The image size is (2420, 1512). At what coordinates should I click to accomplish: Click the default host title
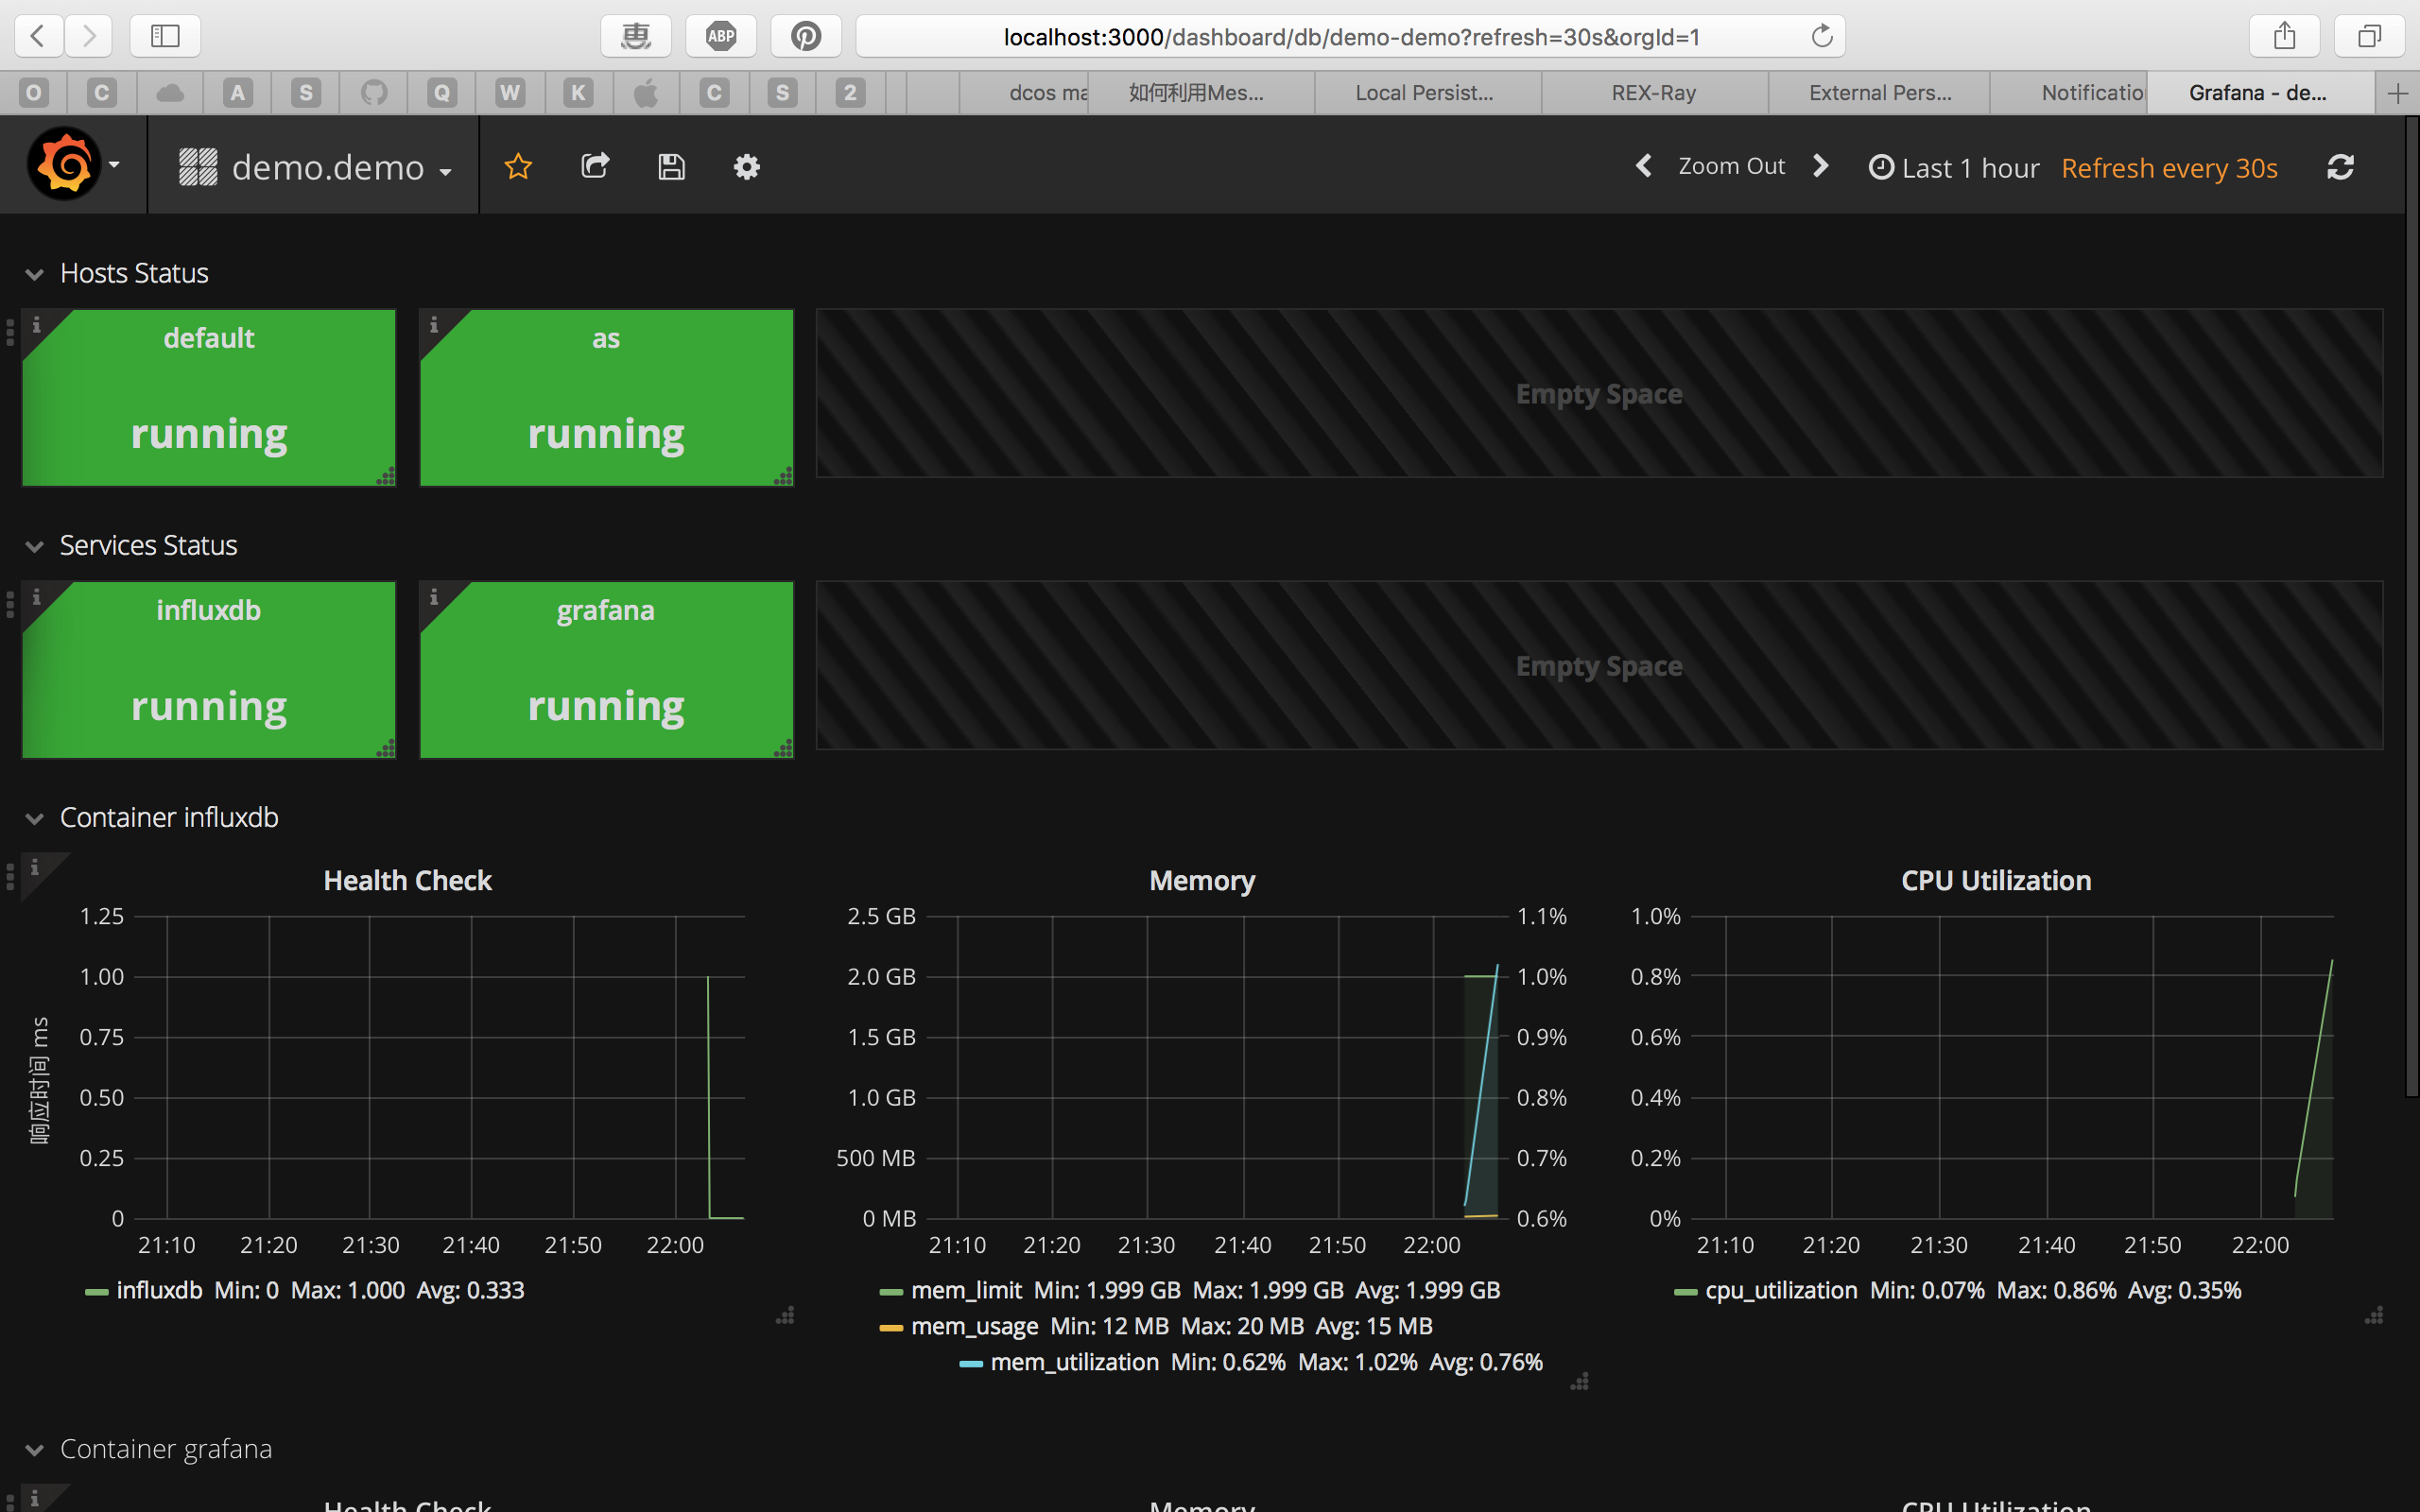[x=208, y=338]
